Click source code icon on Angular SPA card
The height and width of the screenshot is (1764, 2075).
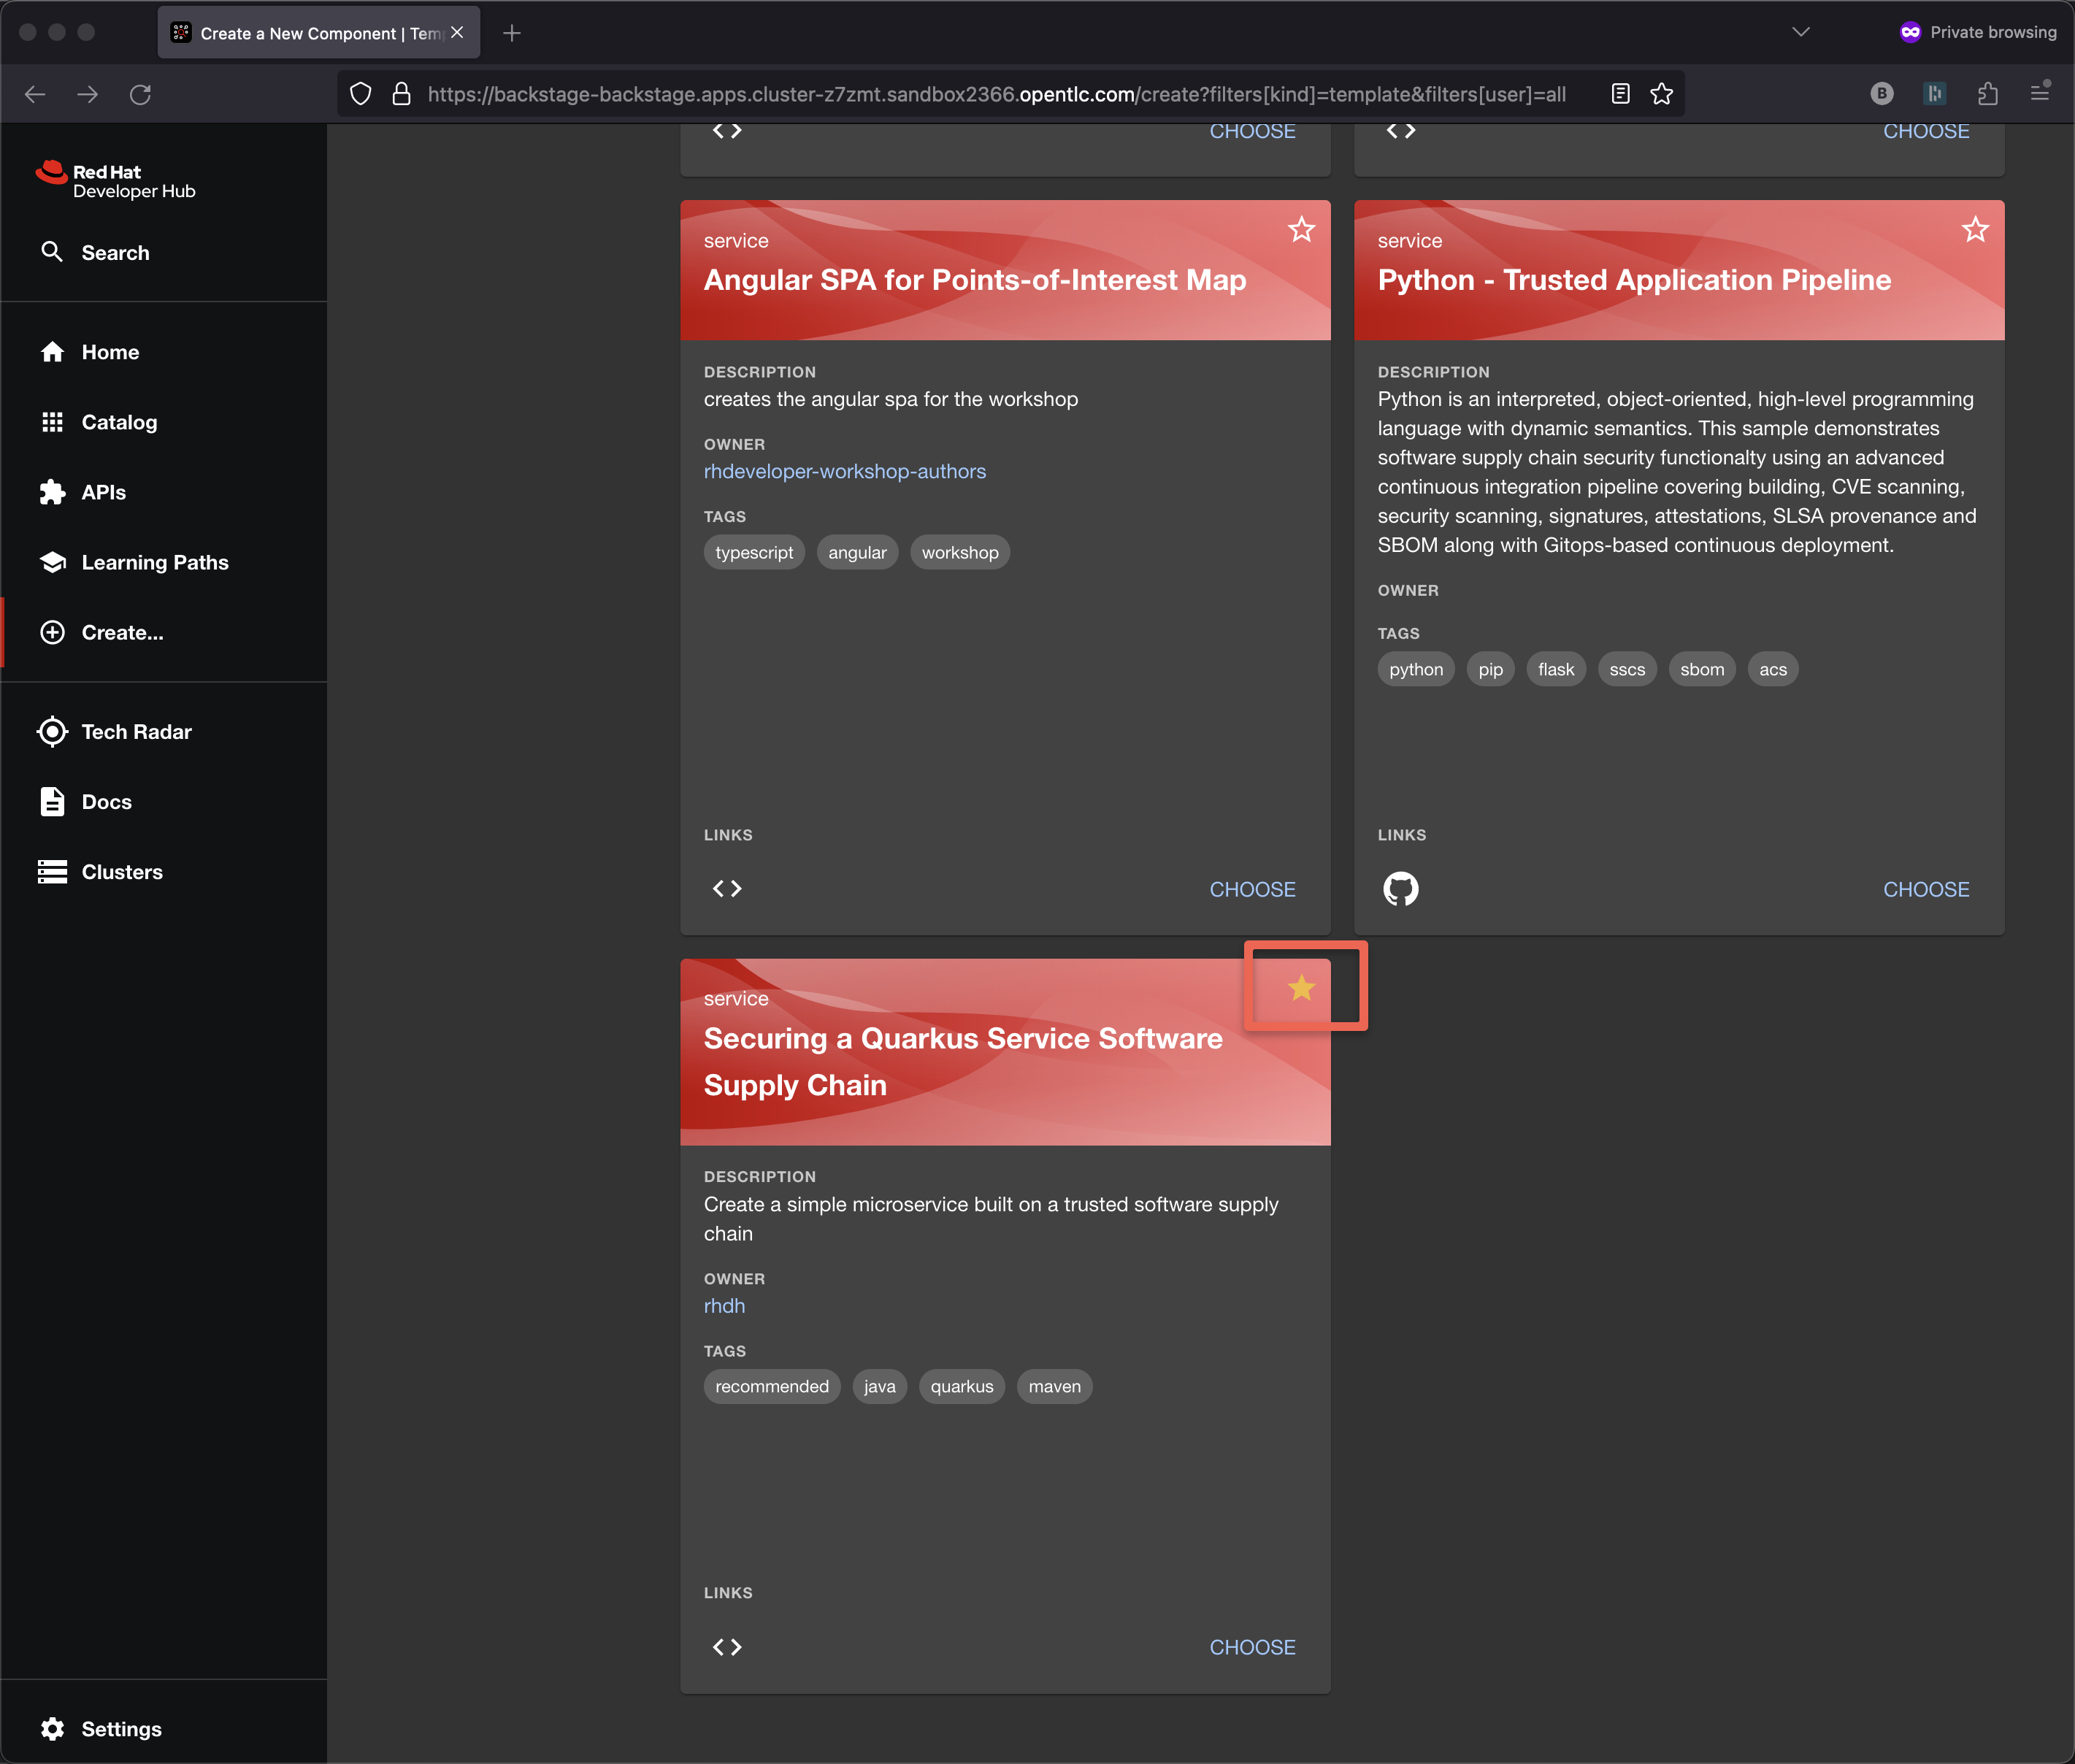tap(727, 888)
